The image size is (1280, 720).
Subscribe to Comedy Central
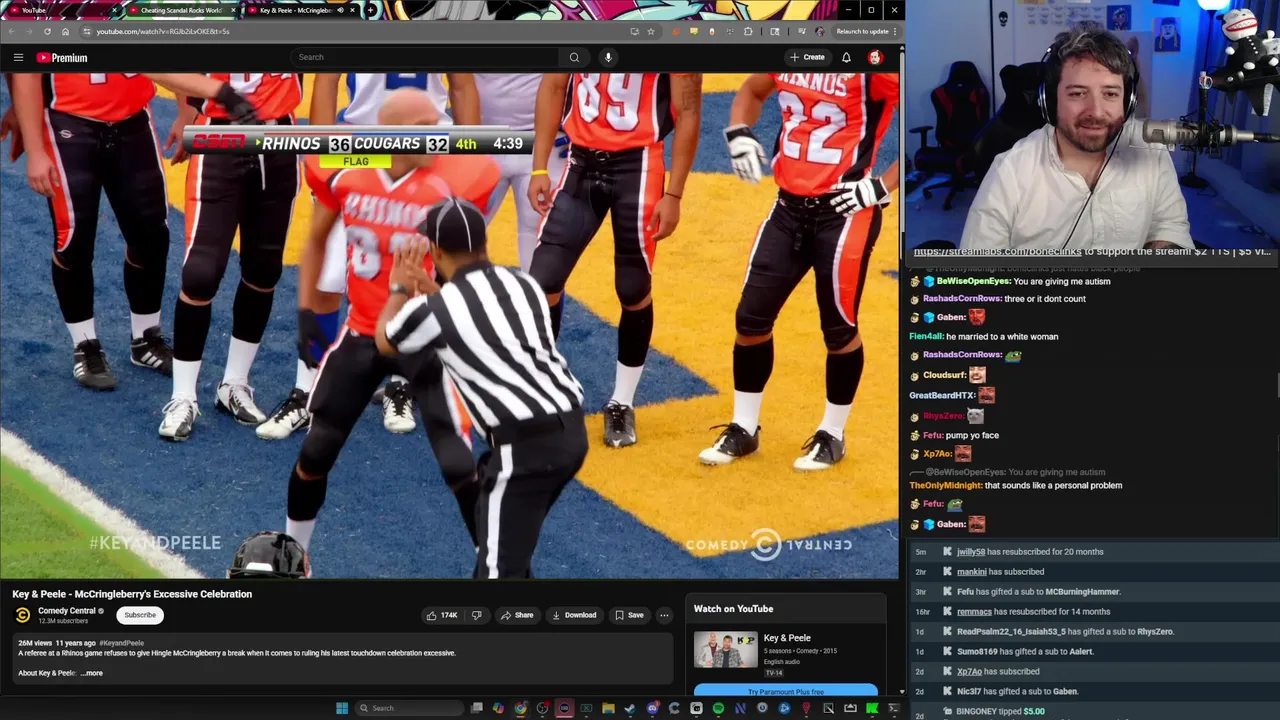(x=140, y=615)
